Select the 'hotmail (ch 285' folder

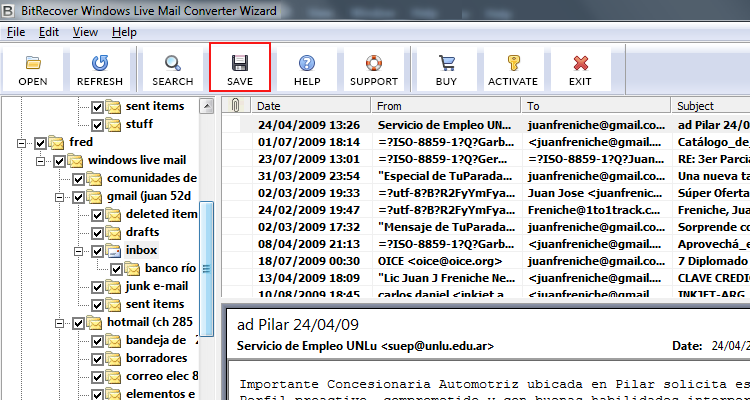pyautogui.click(x=150, y=322)
